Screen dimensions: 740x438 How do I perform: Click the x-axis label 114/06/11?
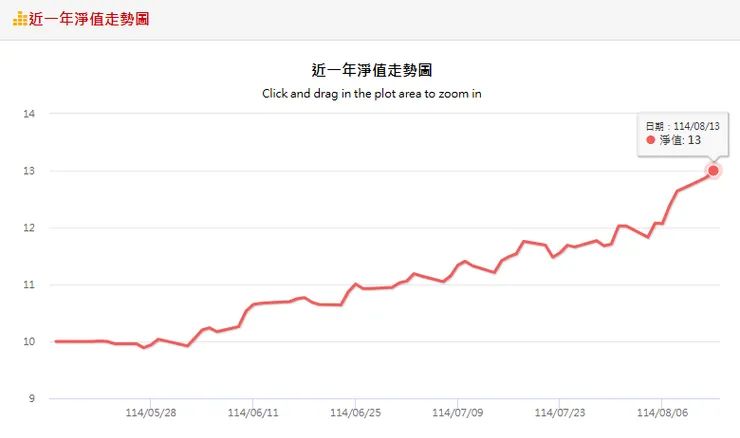[253, 413]
